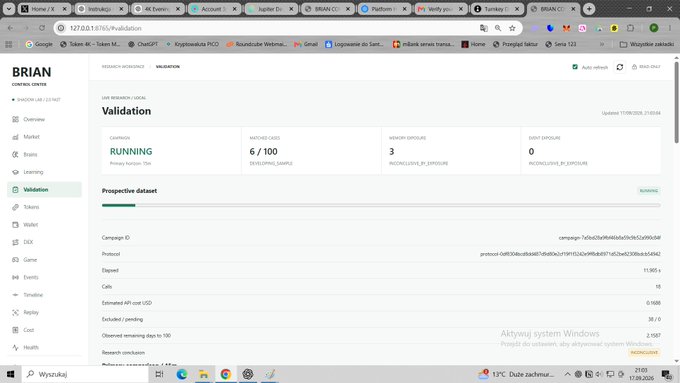
Task: Open the Tokens section icon
Action: (x=16, y=207)
